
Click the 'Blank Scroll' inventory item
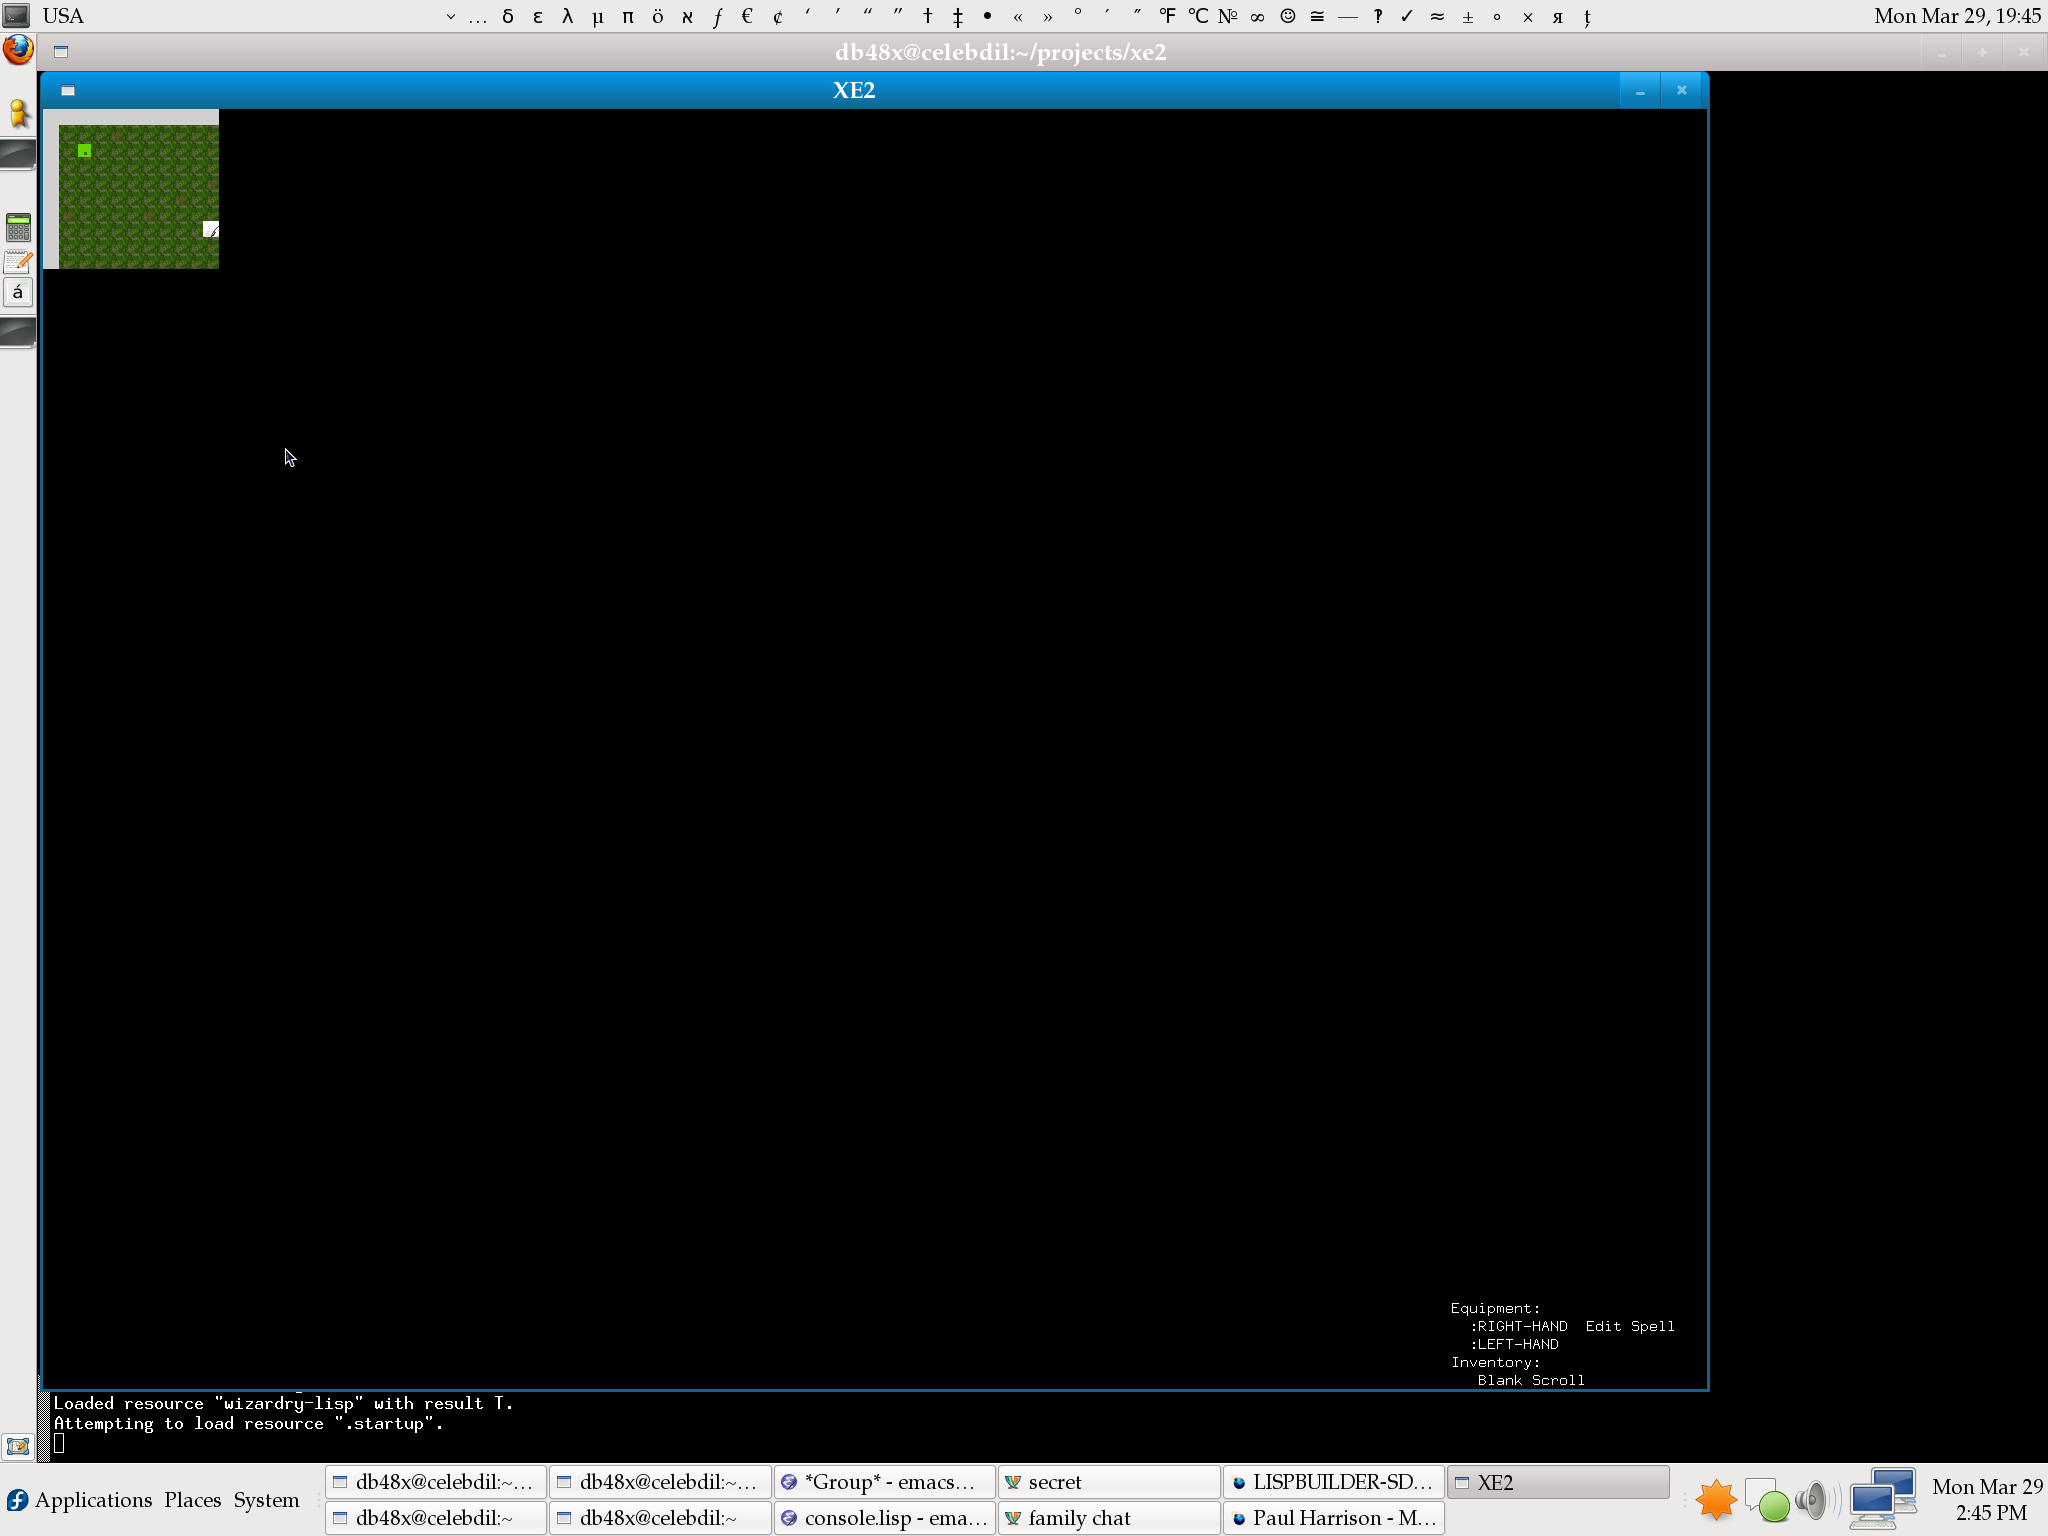point(1530,1380)
